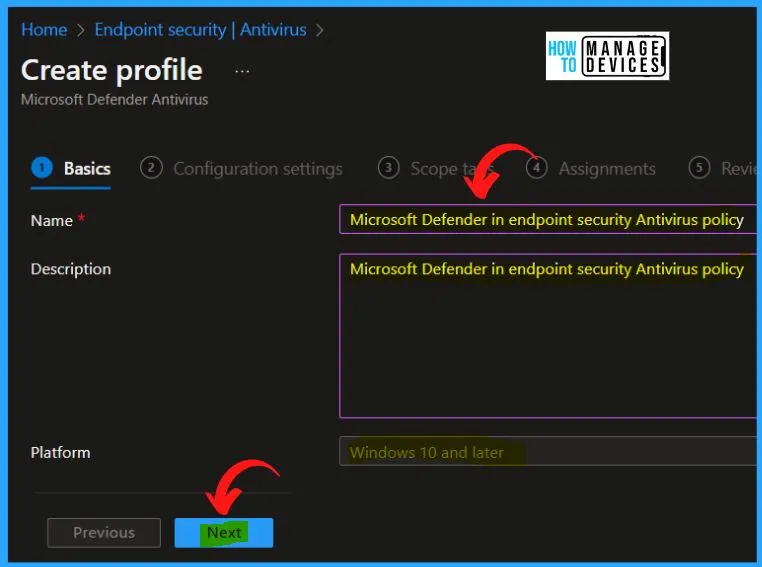Viewport: 762px width, 567px height.
Task: Click into the Name input field
Action: [548, 220]
